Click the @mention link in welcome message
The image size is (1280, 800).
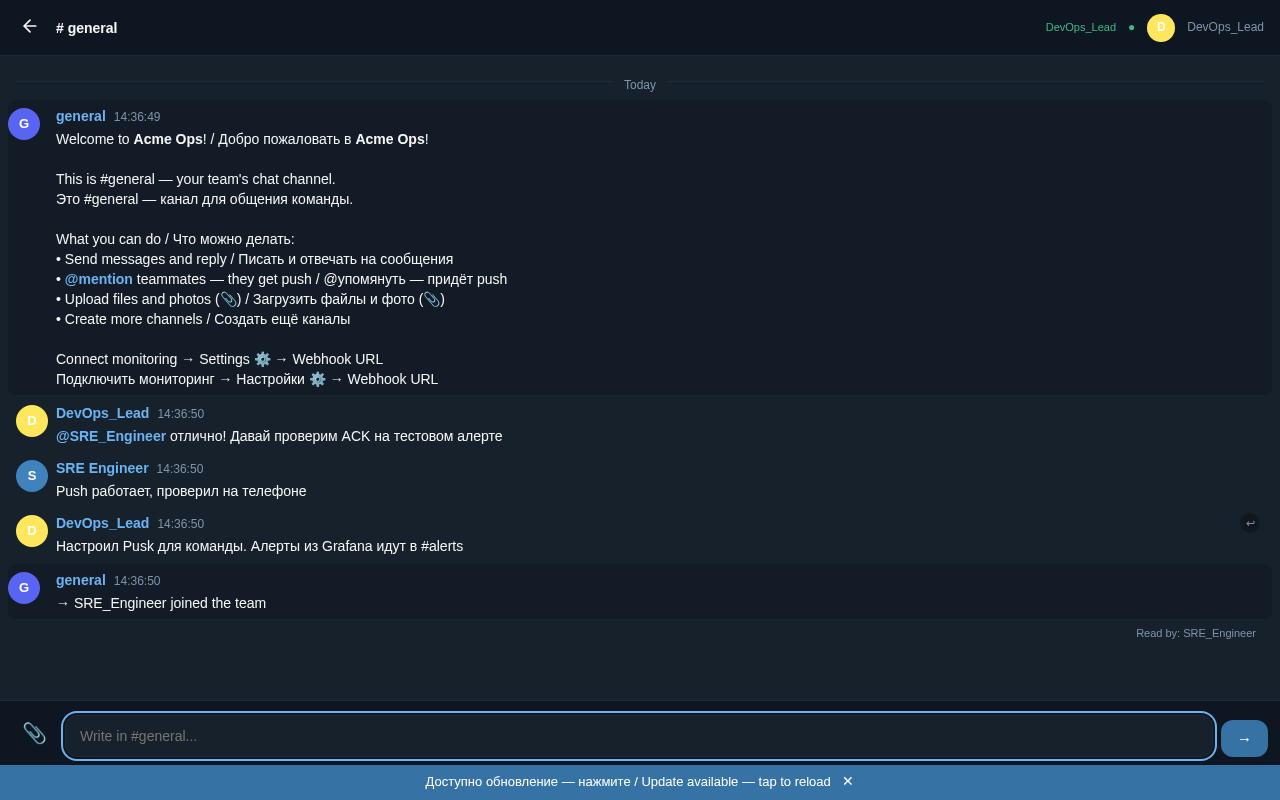99,279
